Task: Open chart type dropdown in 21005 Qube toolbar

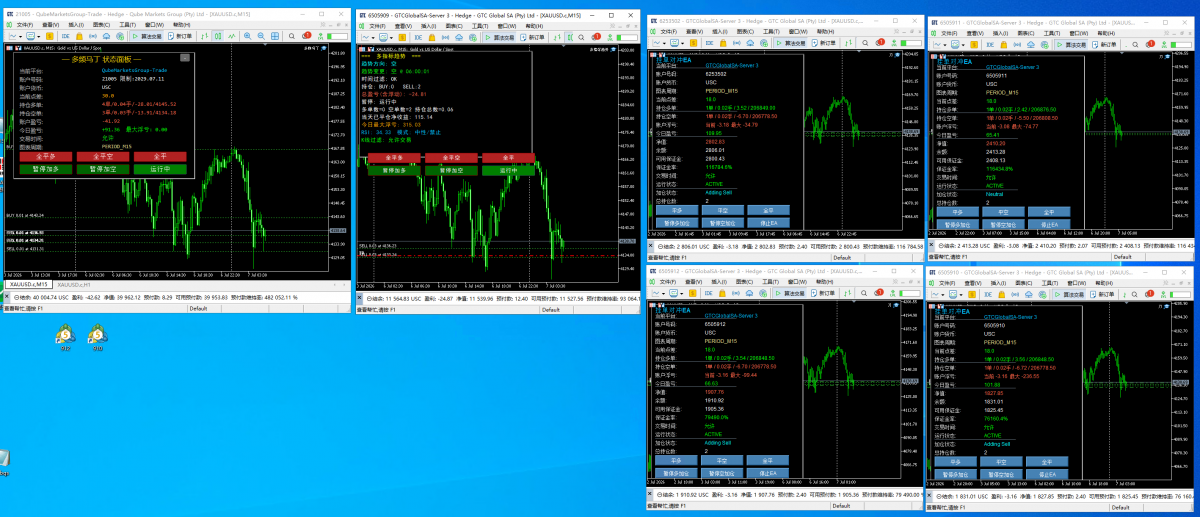Action: tap(20, 36)
